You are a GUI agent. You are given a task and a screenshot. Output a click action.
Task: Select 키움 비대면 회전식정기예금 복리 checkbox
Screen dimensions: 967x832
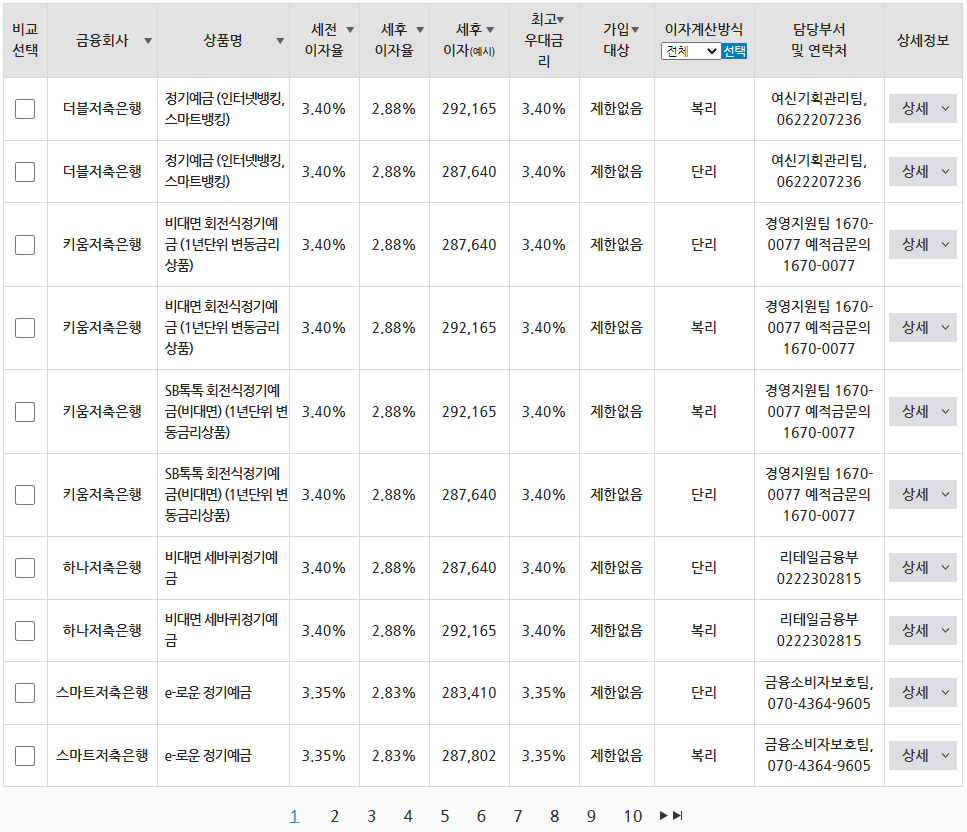coord(25,327)
